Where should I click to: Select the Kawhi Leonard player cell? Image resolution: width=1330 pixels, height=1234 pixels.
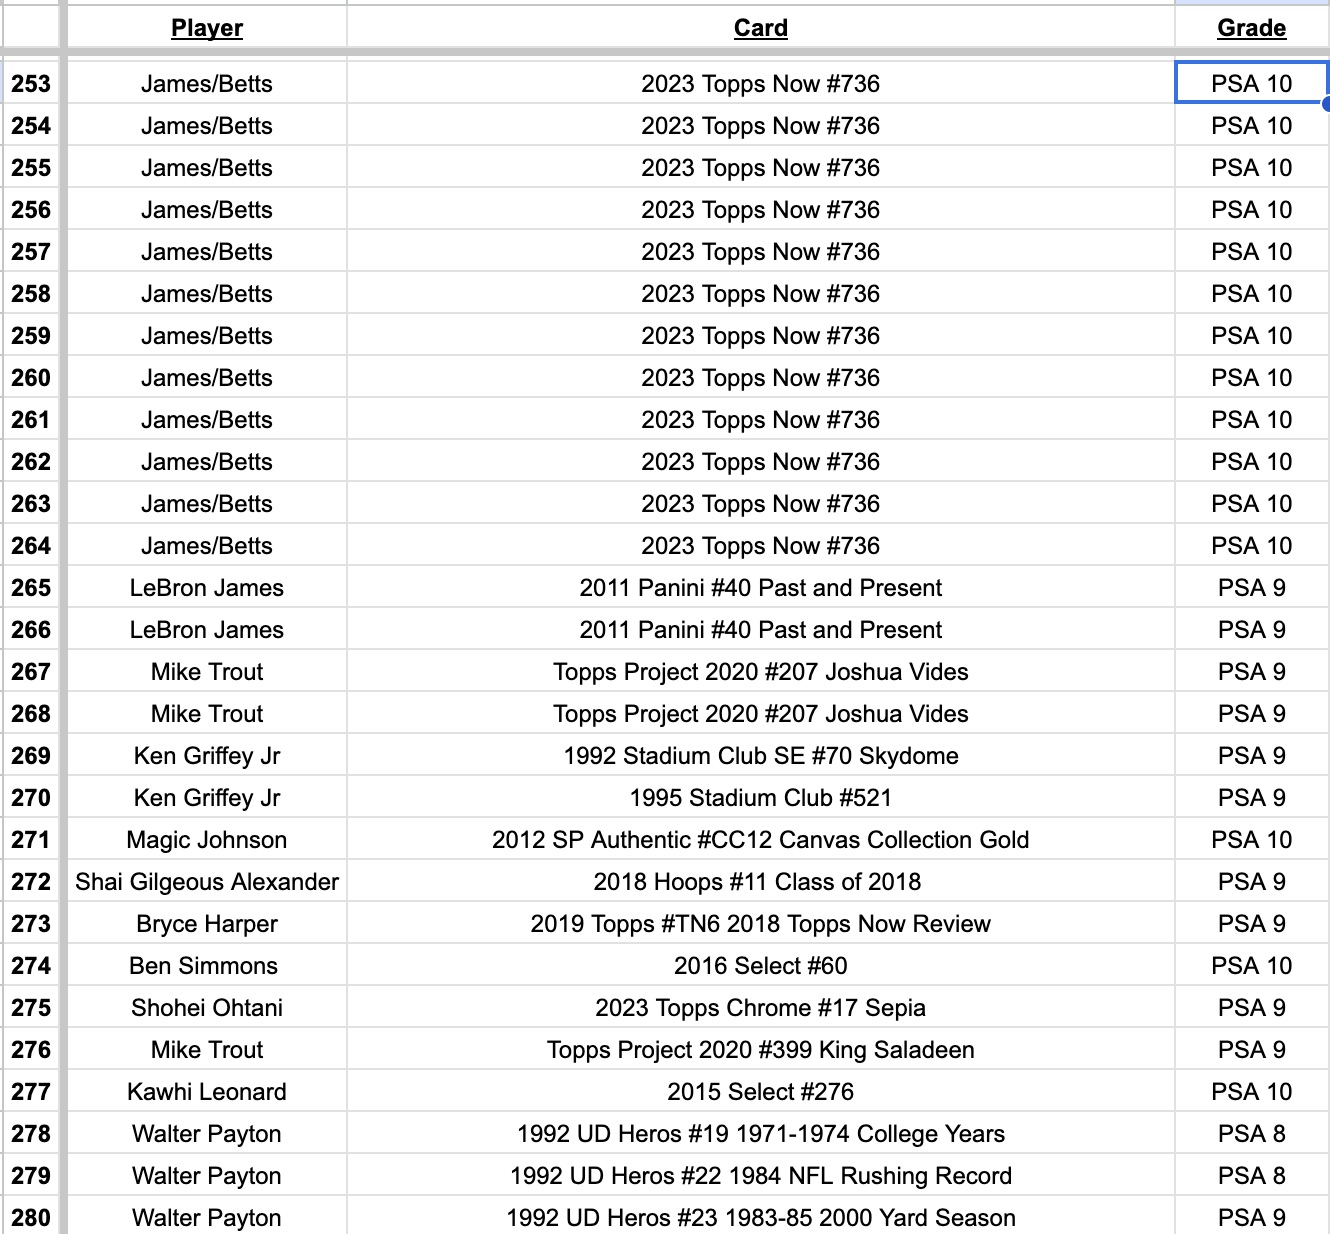point(207,1092)
